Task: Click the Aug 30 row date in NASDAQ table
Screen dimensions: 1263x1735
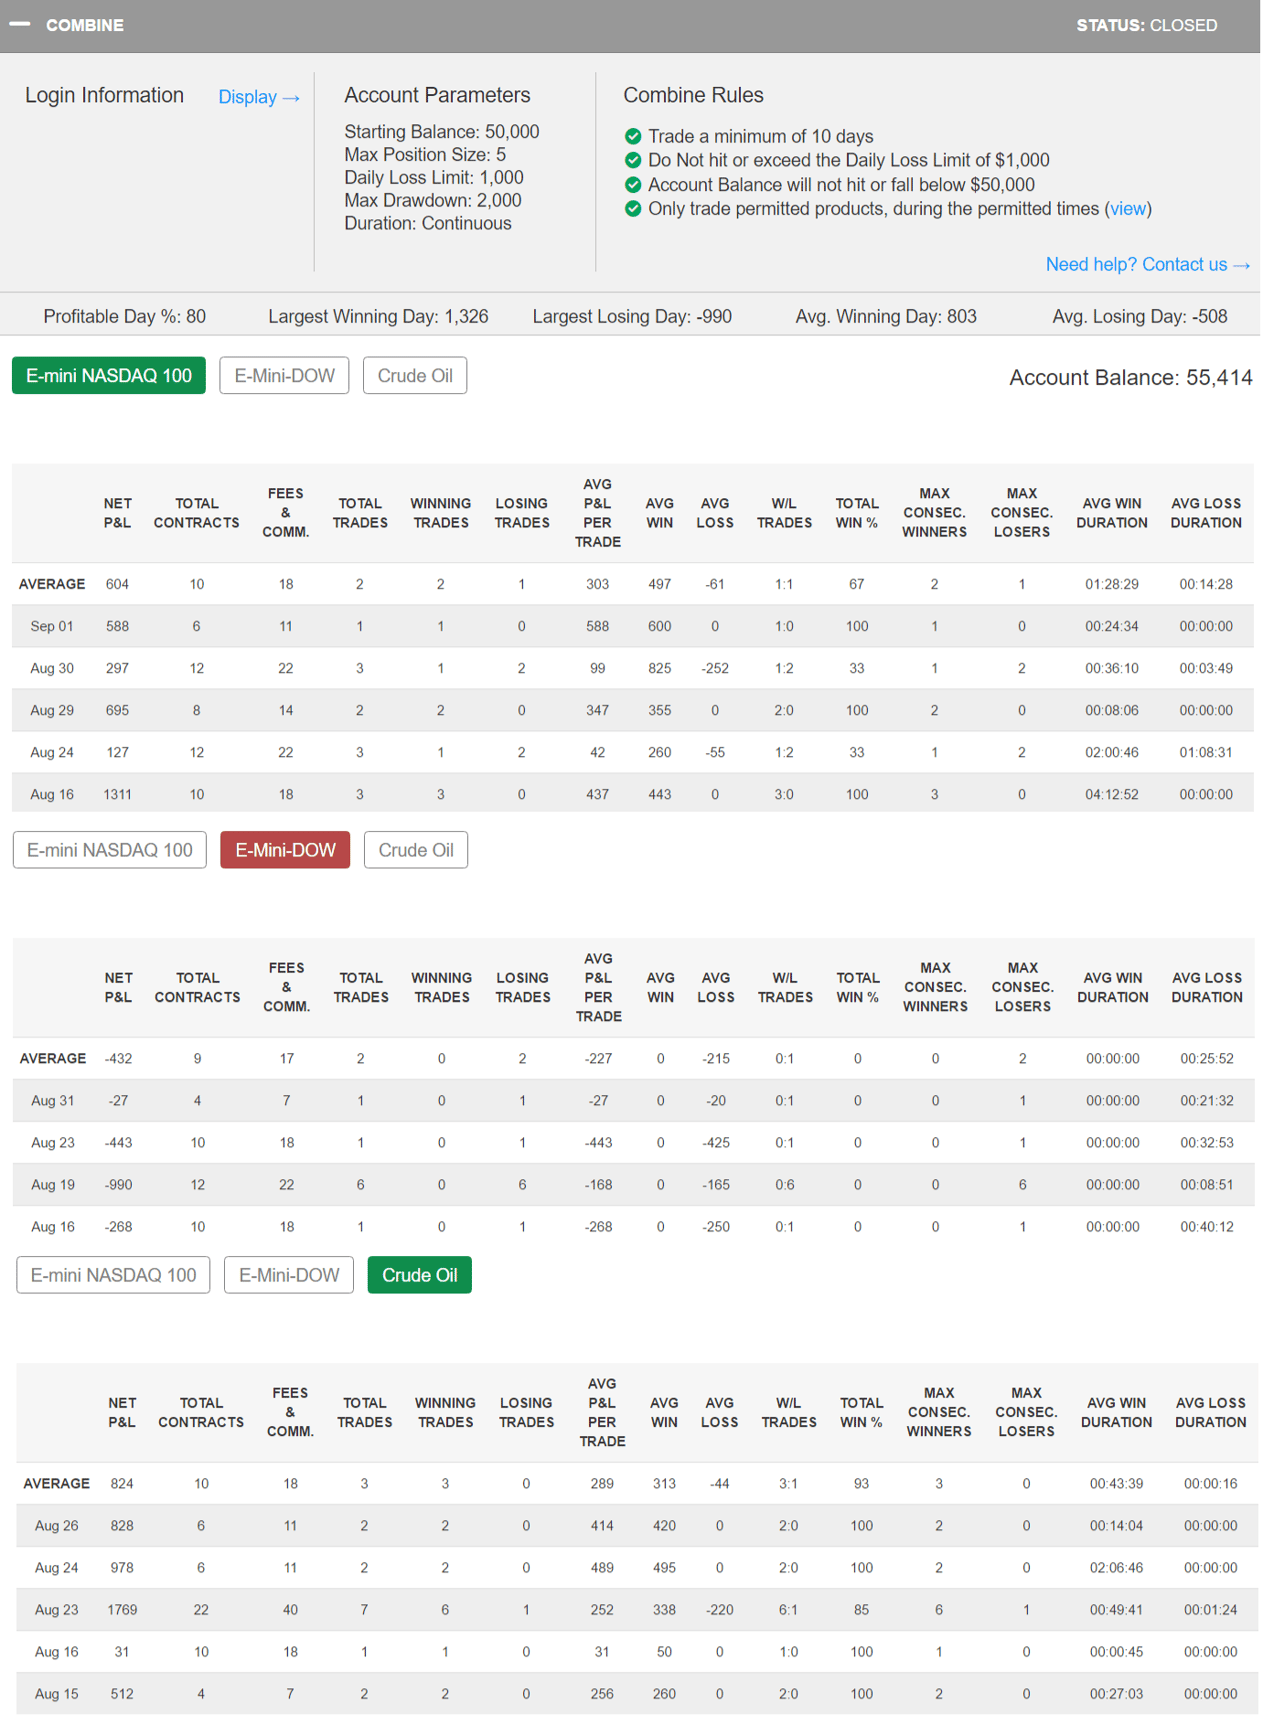Action: [52, 668]
